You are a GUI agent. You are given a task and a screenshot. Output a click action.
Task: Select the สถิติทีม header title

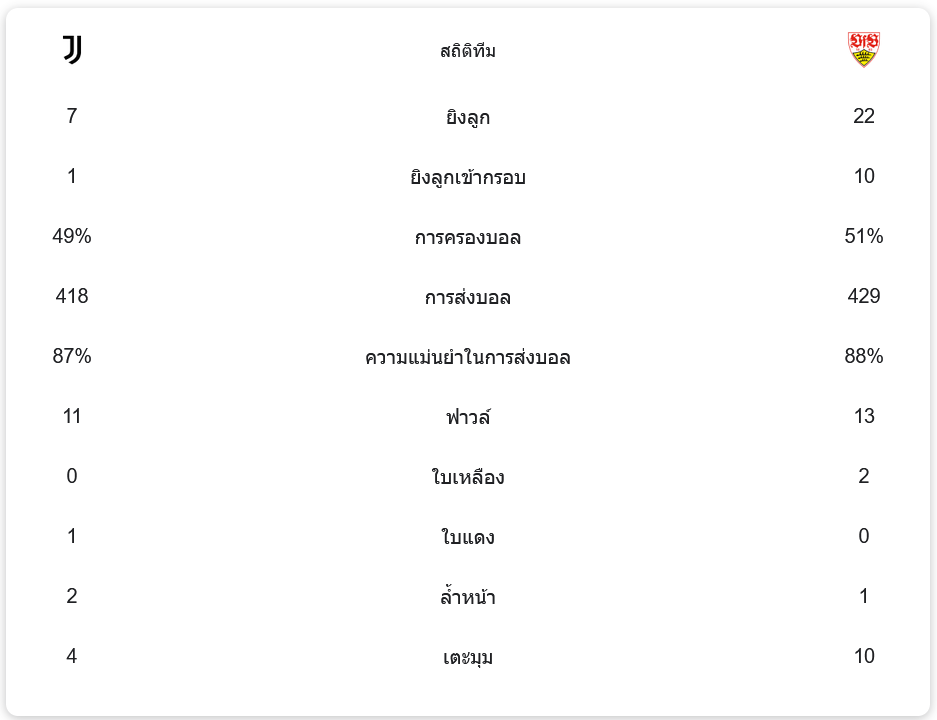[468, 51]
